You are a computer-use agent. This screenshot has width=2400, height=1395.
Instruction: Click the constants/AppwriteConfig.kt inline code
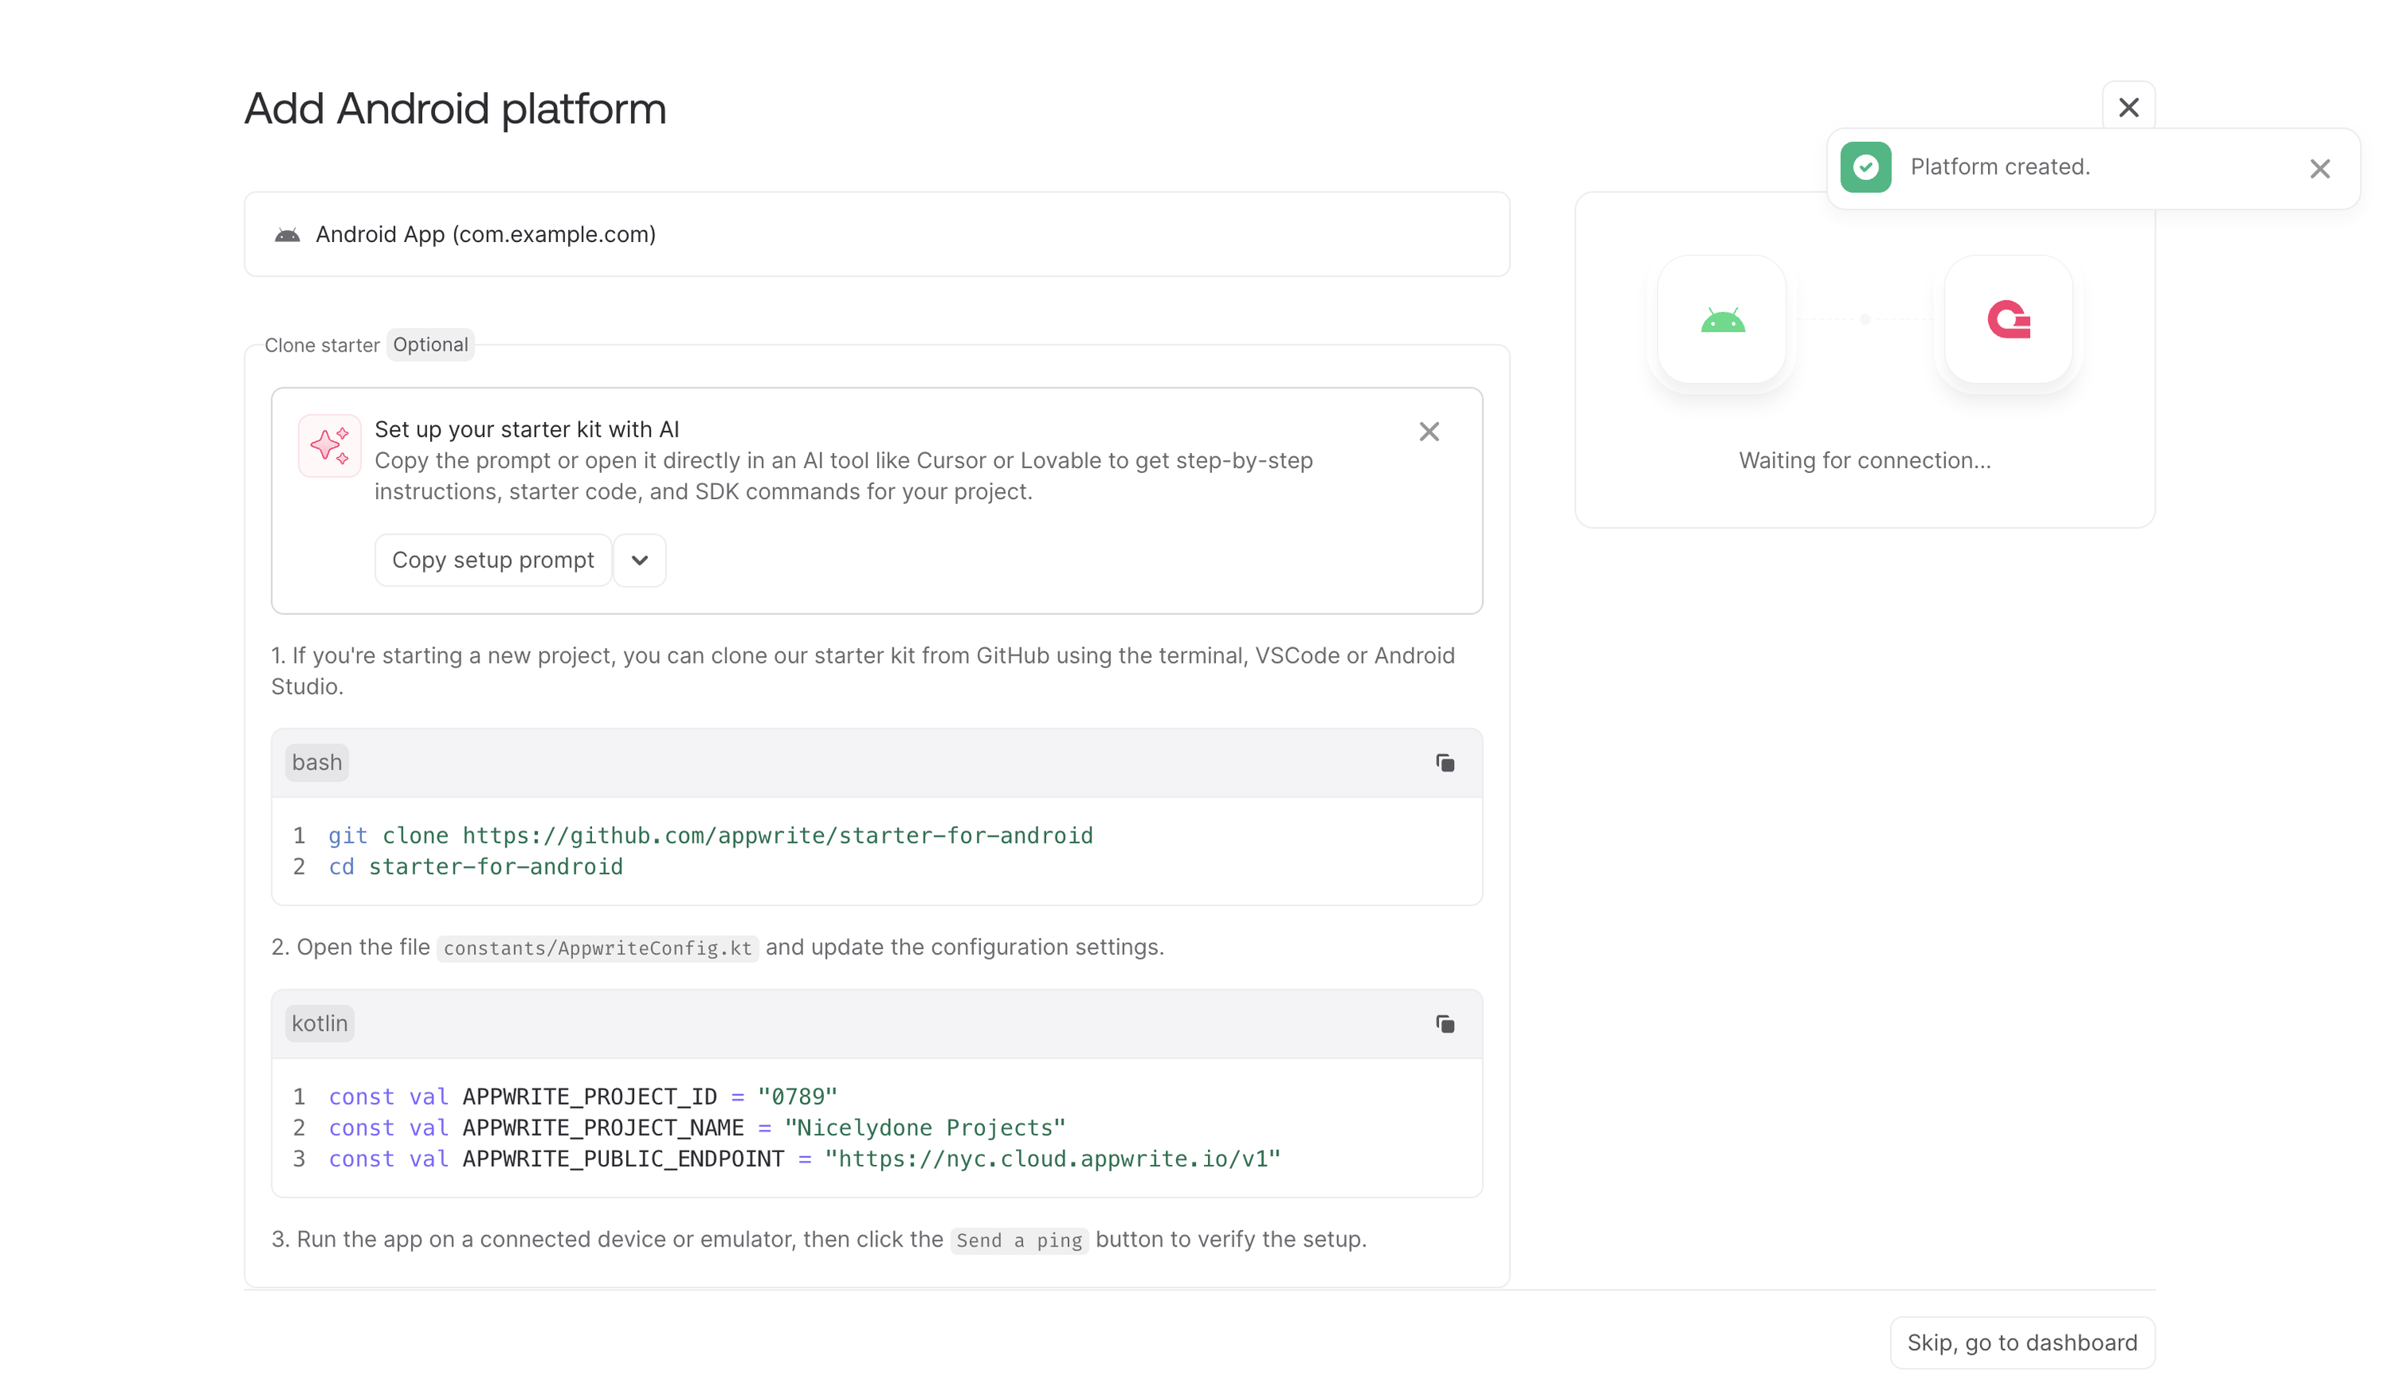coord(598,948)
